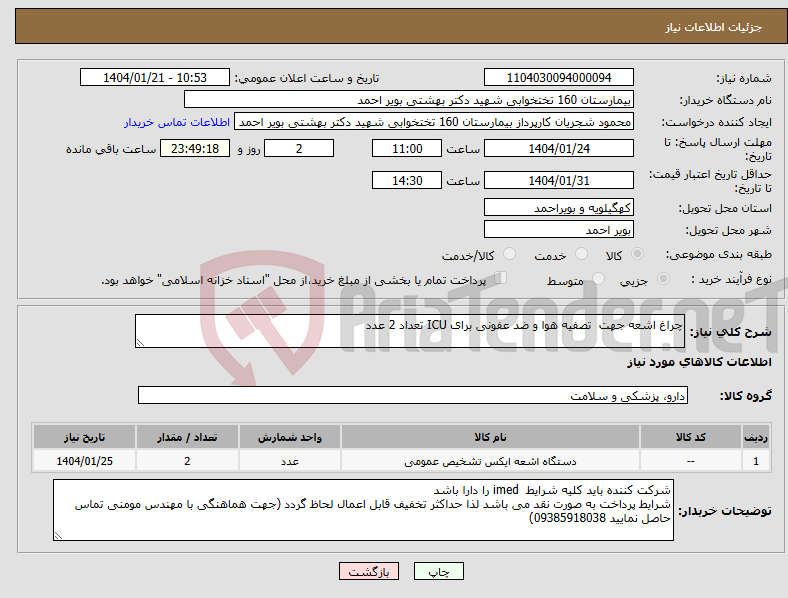Click the buyer organization name field

409,99
